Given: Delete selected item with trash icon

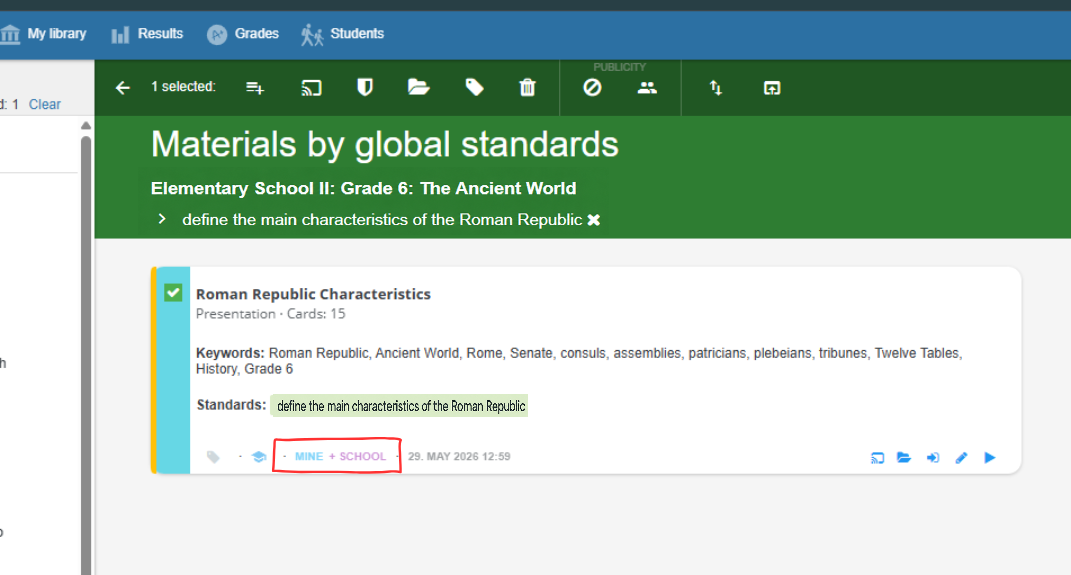Looking at the screenshot, I should pyautogui.click(x=527, y=87).
